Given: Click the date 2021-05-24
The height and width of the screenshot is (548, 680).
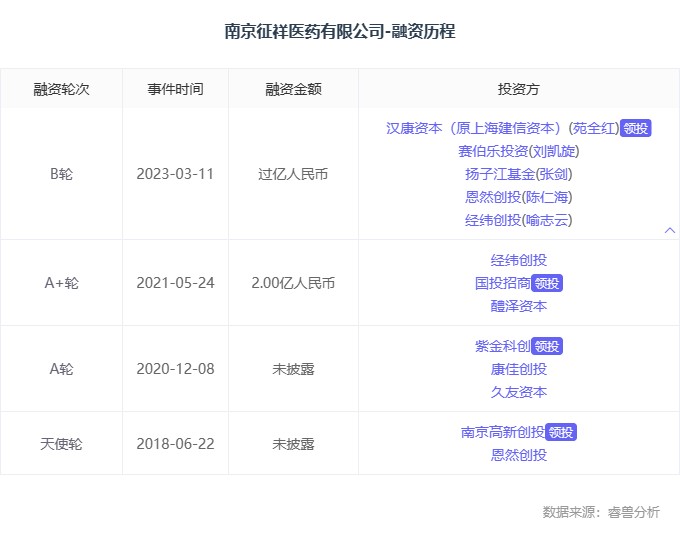Looking at the screenshot, I should tap(175, 283).
